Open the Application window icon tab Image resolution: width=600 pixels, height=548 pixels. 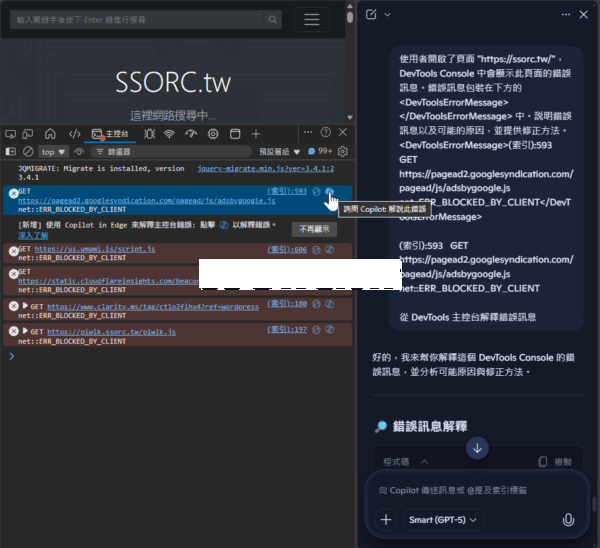click(235, 134)
